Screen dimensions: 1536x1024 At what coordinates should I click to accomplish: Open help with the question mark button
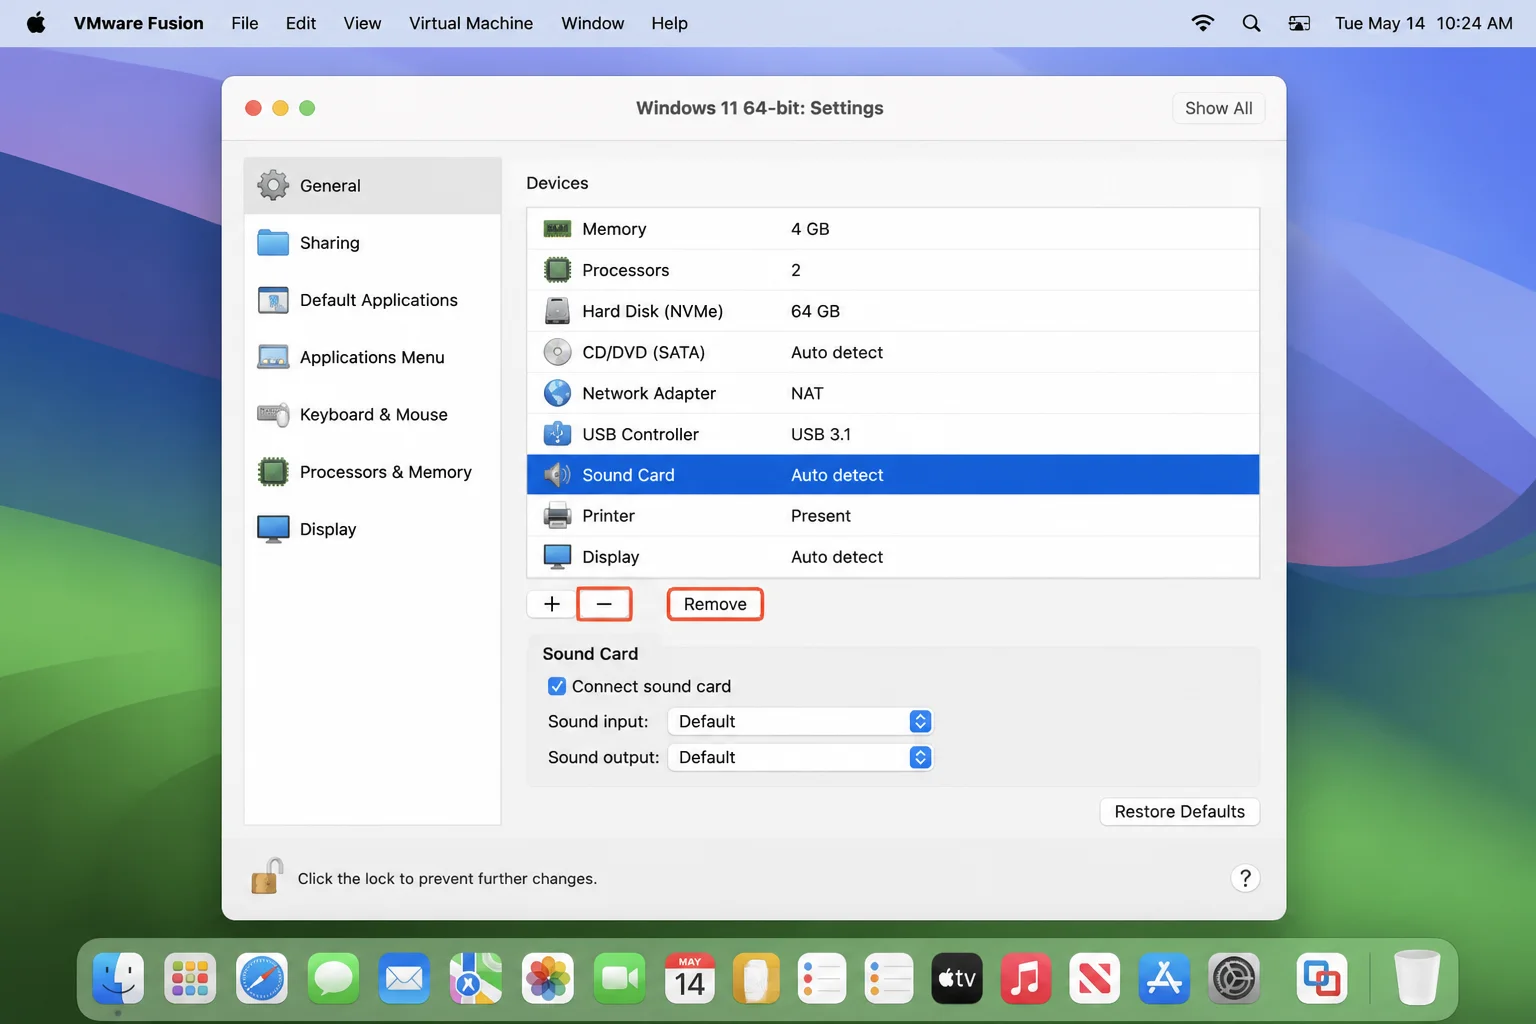click(x=1245, y=878)
